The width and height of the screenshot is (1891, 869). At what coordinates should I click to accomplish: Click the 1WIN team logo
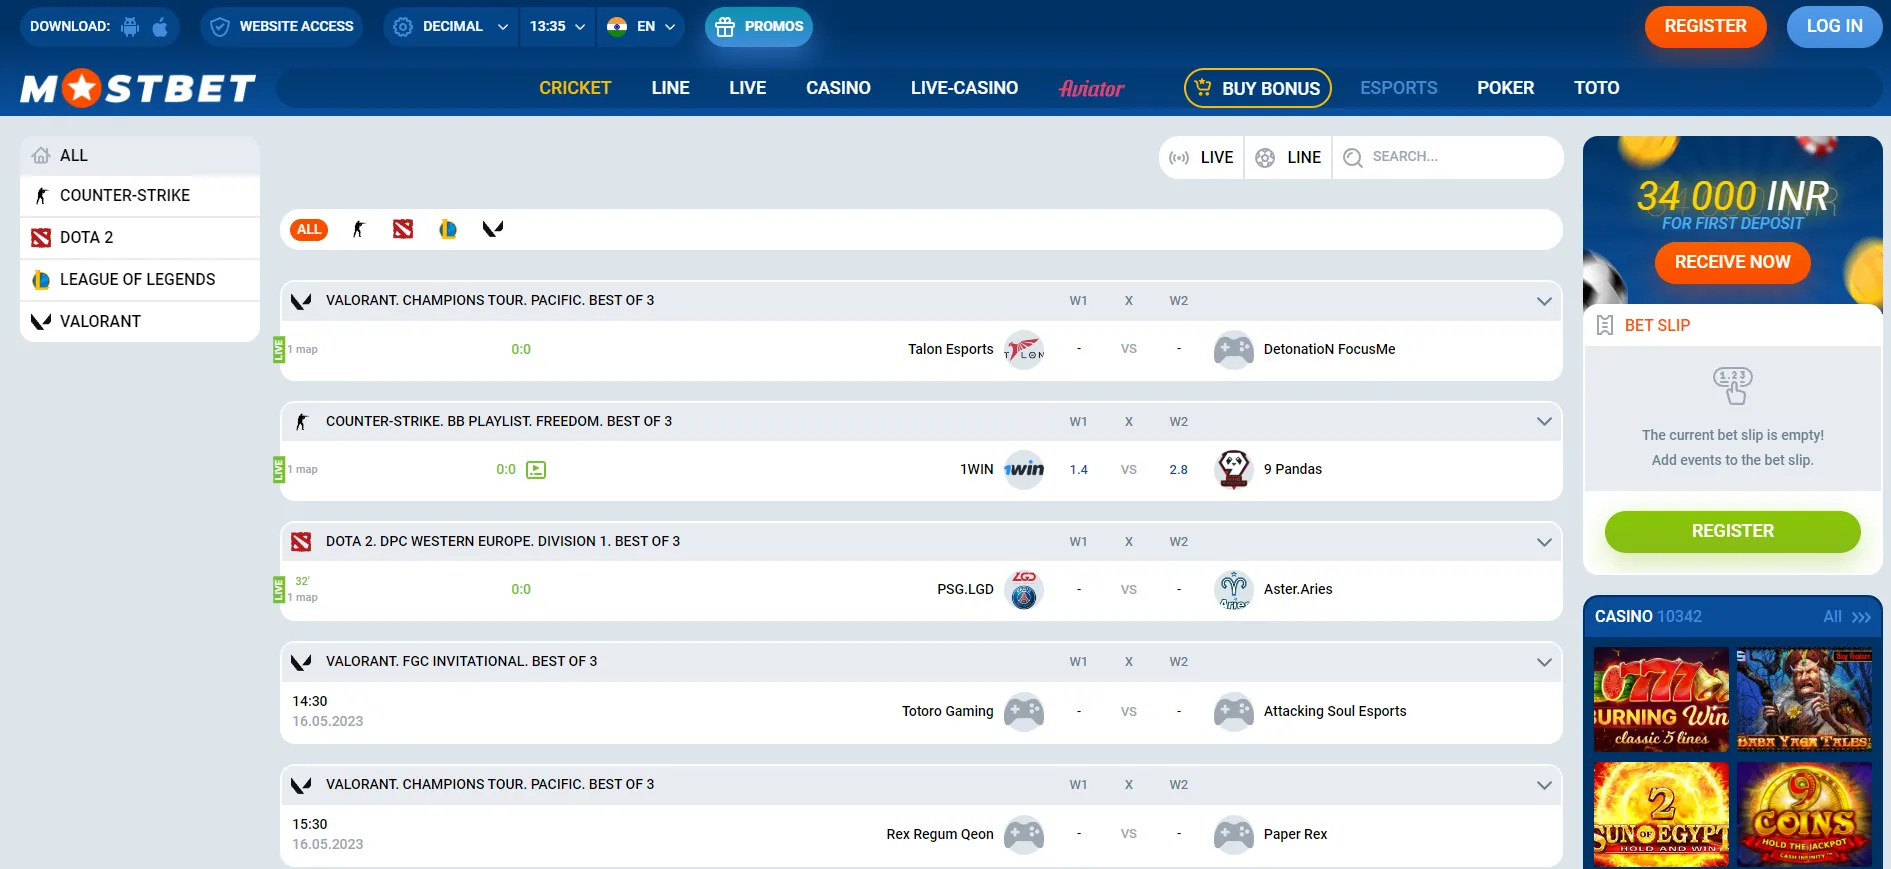pos(1024,470)
